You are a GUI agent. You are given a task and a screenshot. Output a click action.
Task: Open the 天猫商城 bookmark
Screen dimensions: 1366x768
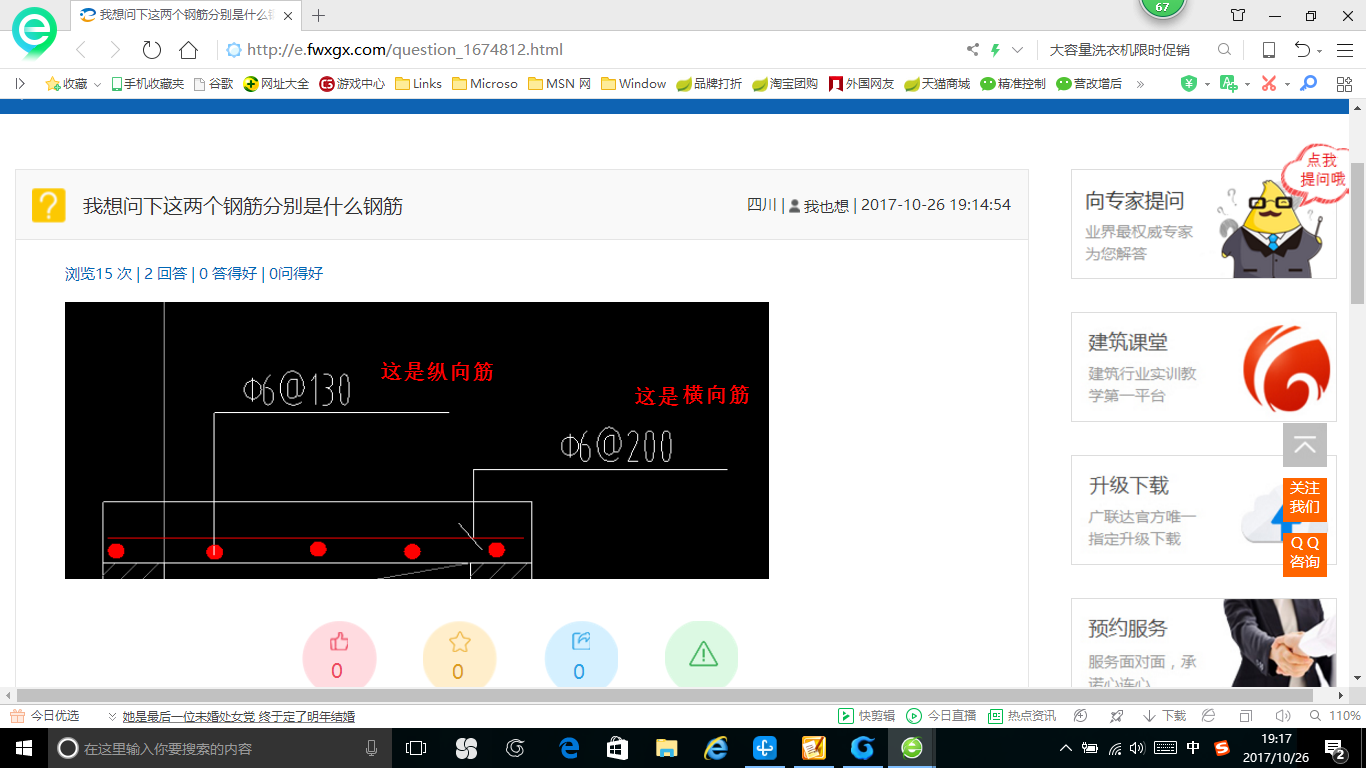(x=938, y=84)
